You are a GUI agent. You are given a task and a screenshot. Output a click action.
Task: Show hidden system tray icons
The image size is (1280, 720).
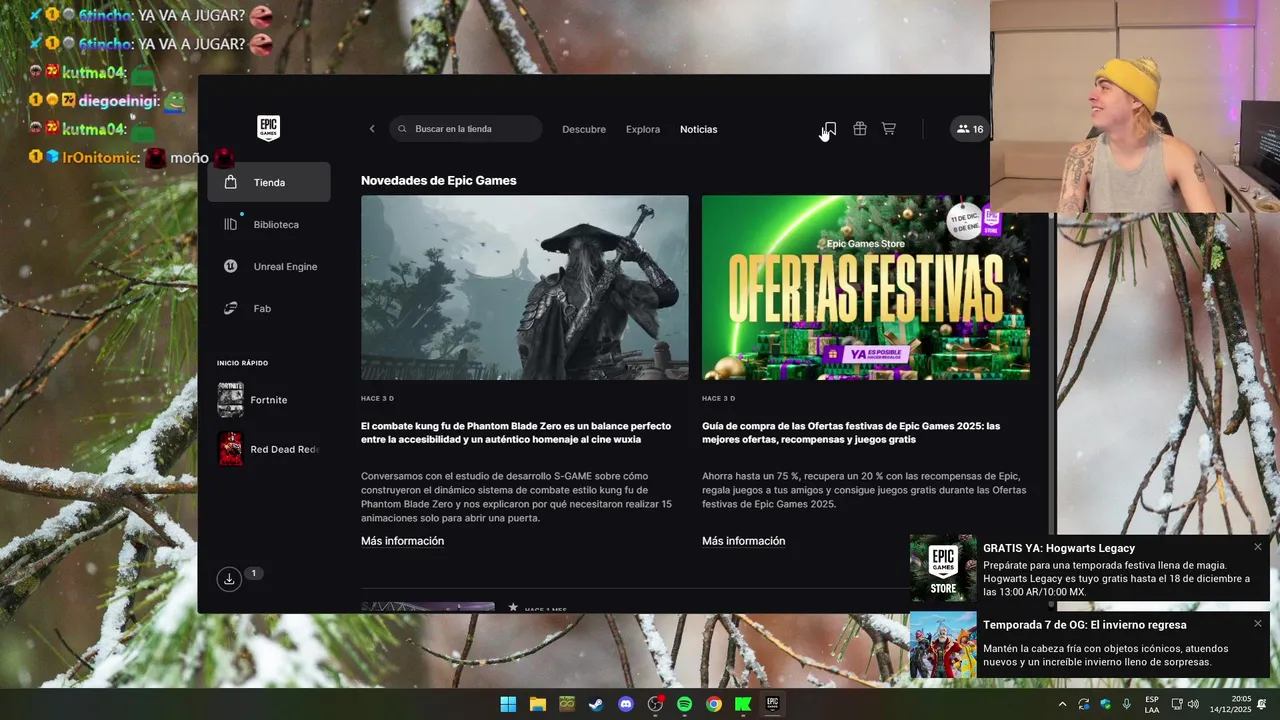[1062, 704]
